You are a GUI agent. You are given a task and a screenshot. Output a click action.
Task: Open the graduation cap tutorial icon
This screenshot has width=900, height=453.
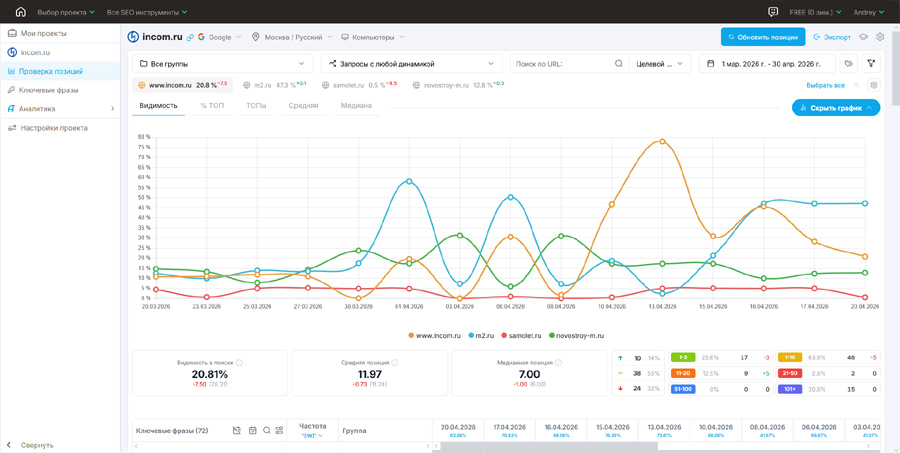(x=863, y=37)
